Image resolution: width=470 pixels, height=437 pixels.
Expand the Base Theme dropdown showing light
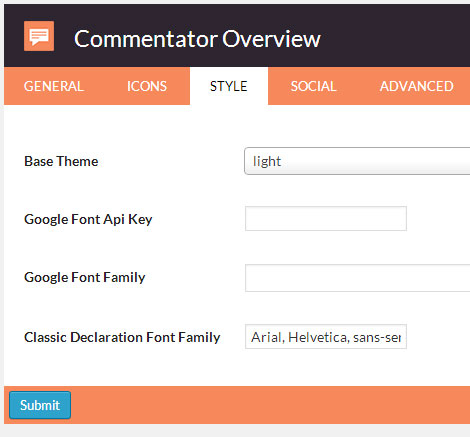[357, 161]
